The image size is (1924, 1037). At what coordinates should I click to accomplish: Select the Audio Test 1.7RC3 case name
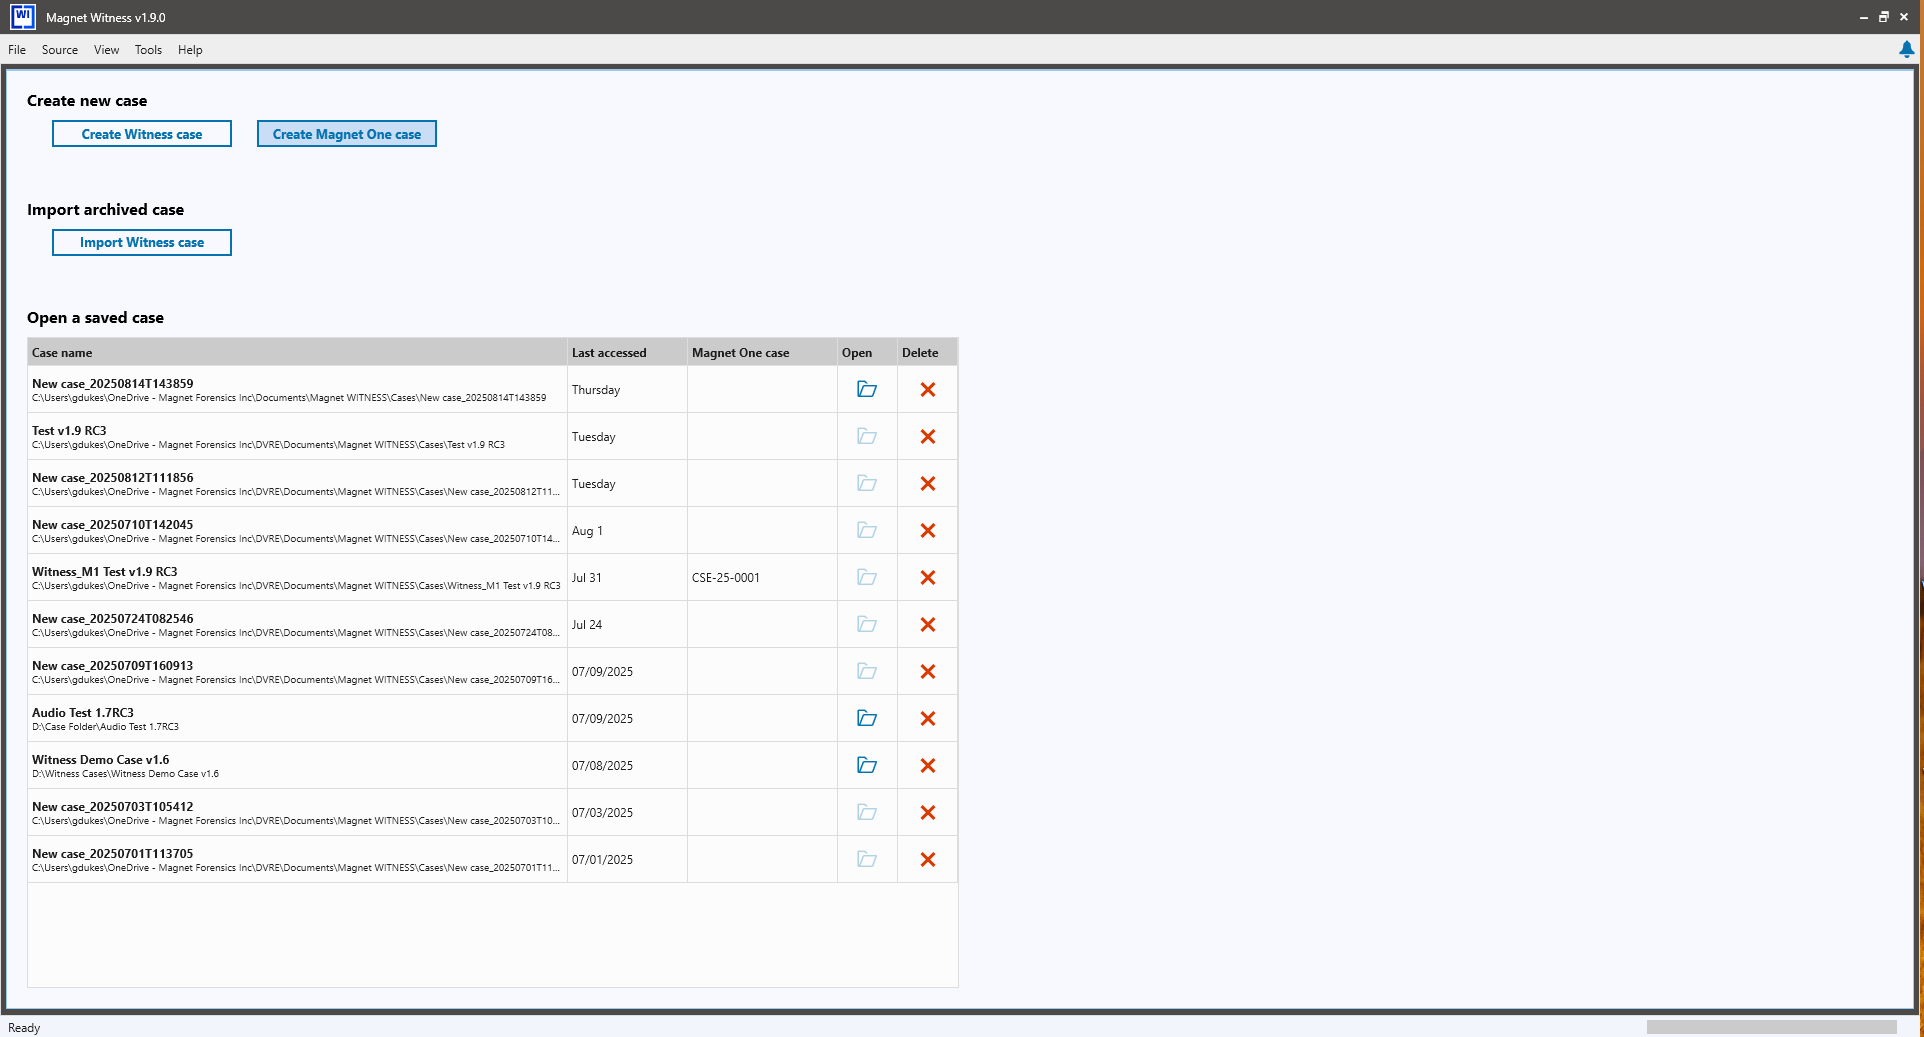tap(83, 713)
